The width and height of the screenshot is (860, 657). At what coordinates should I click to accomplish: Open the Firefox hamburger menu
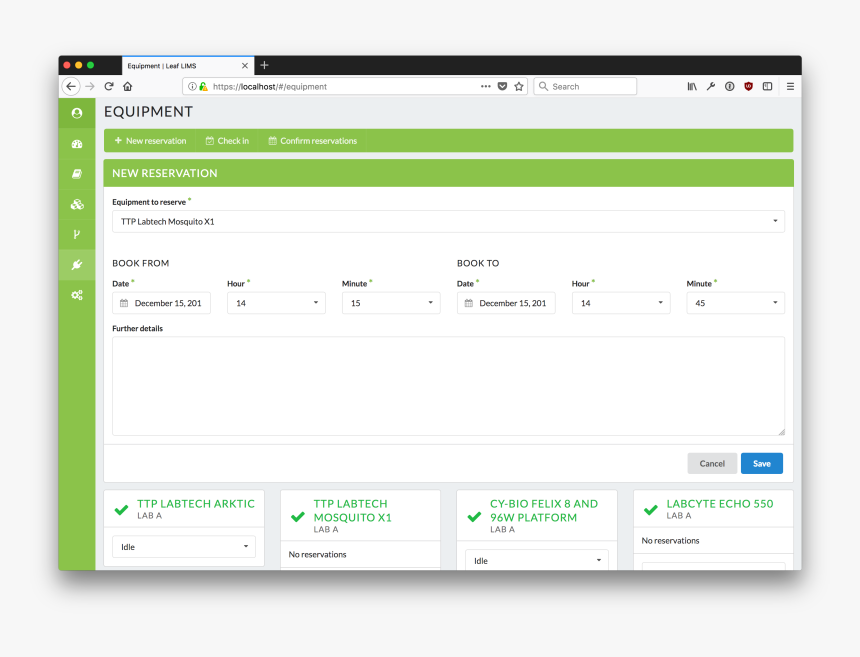coord(789,87)
